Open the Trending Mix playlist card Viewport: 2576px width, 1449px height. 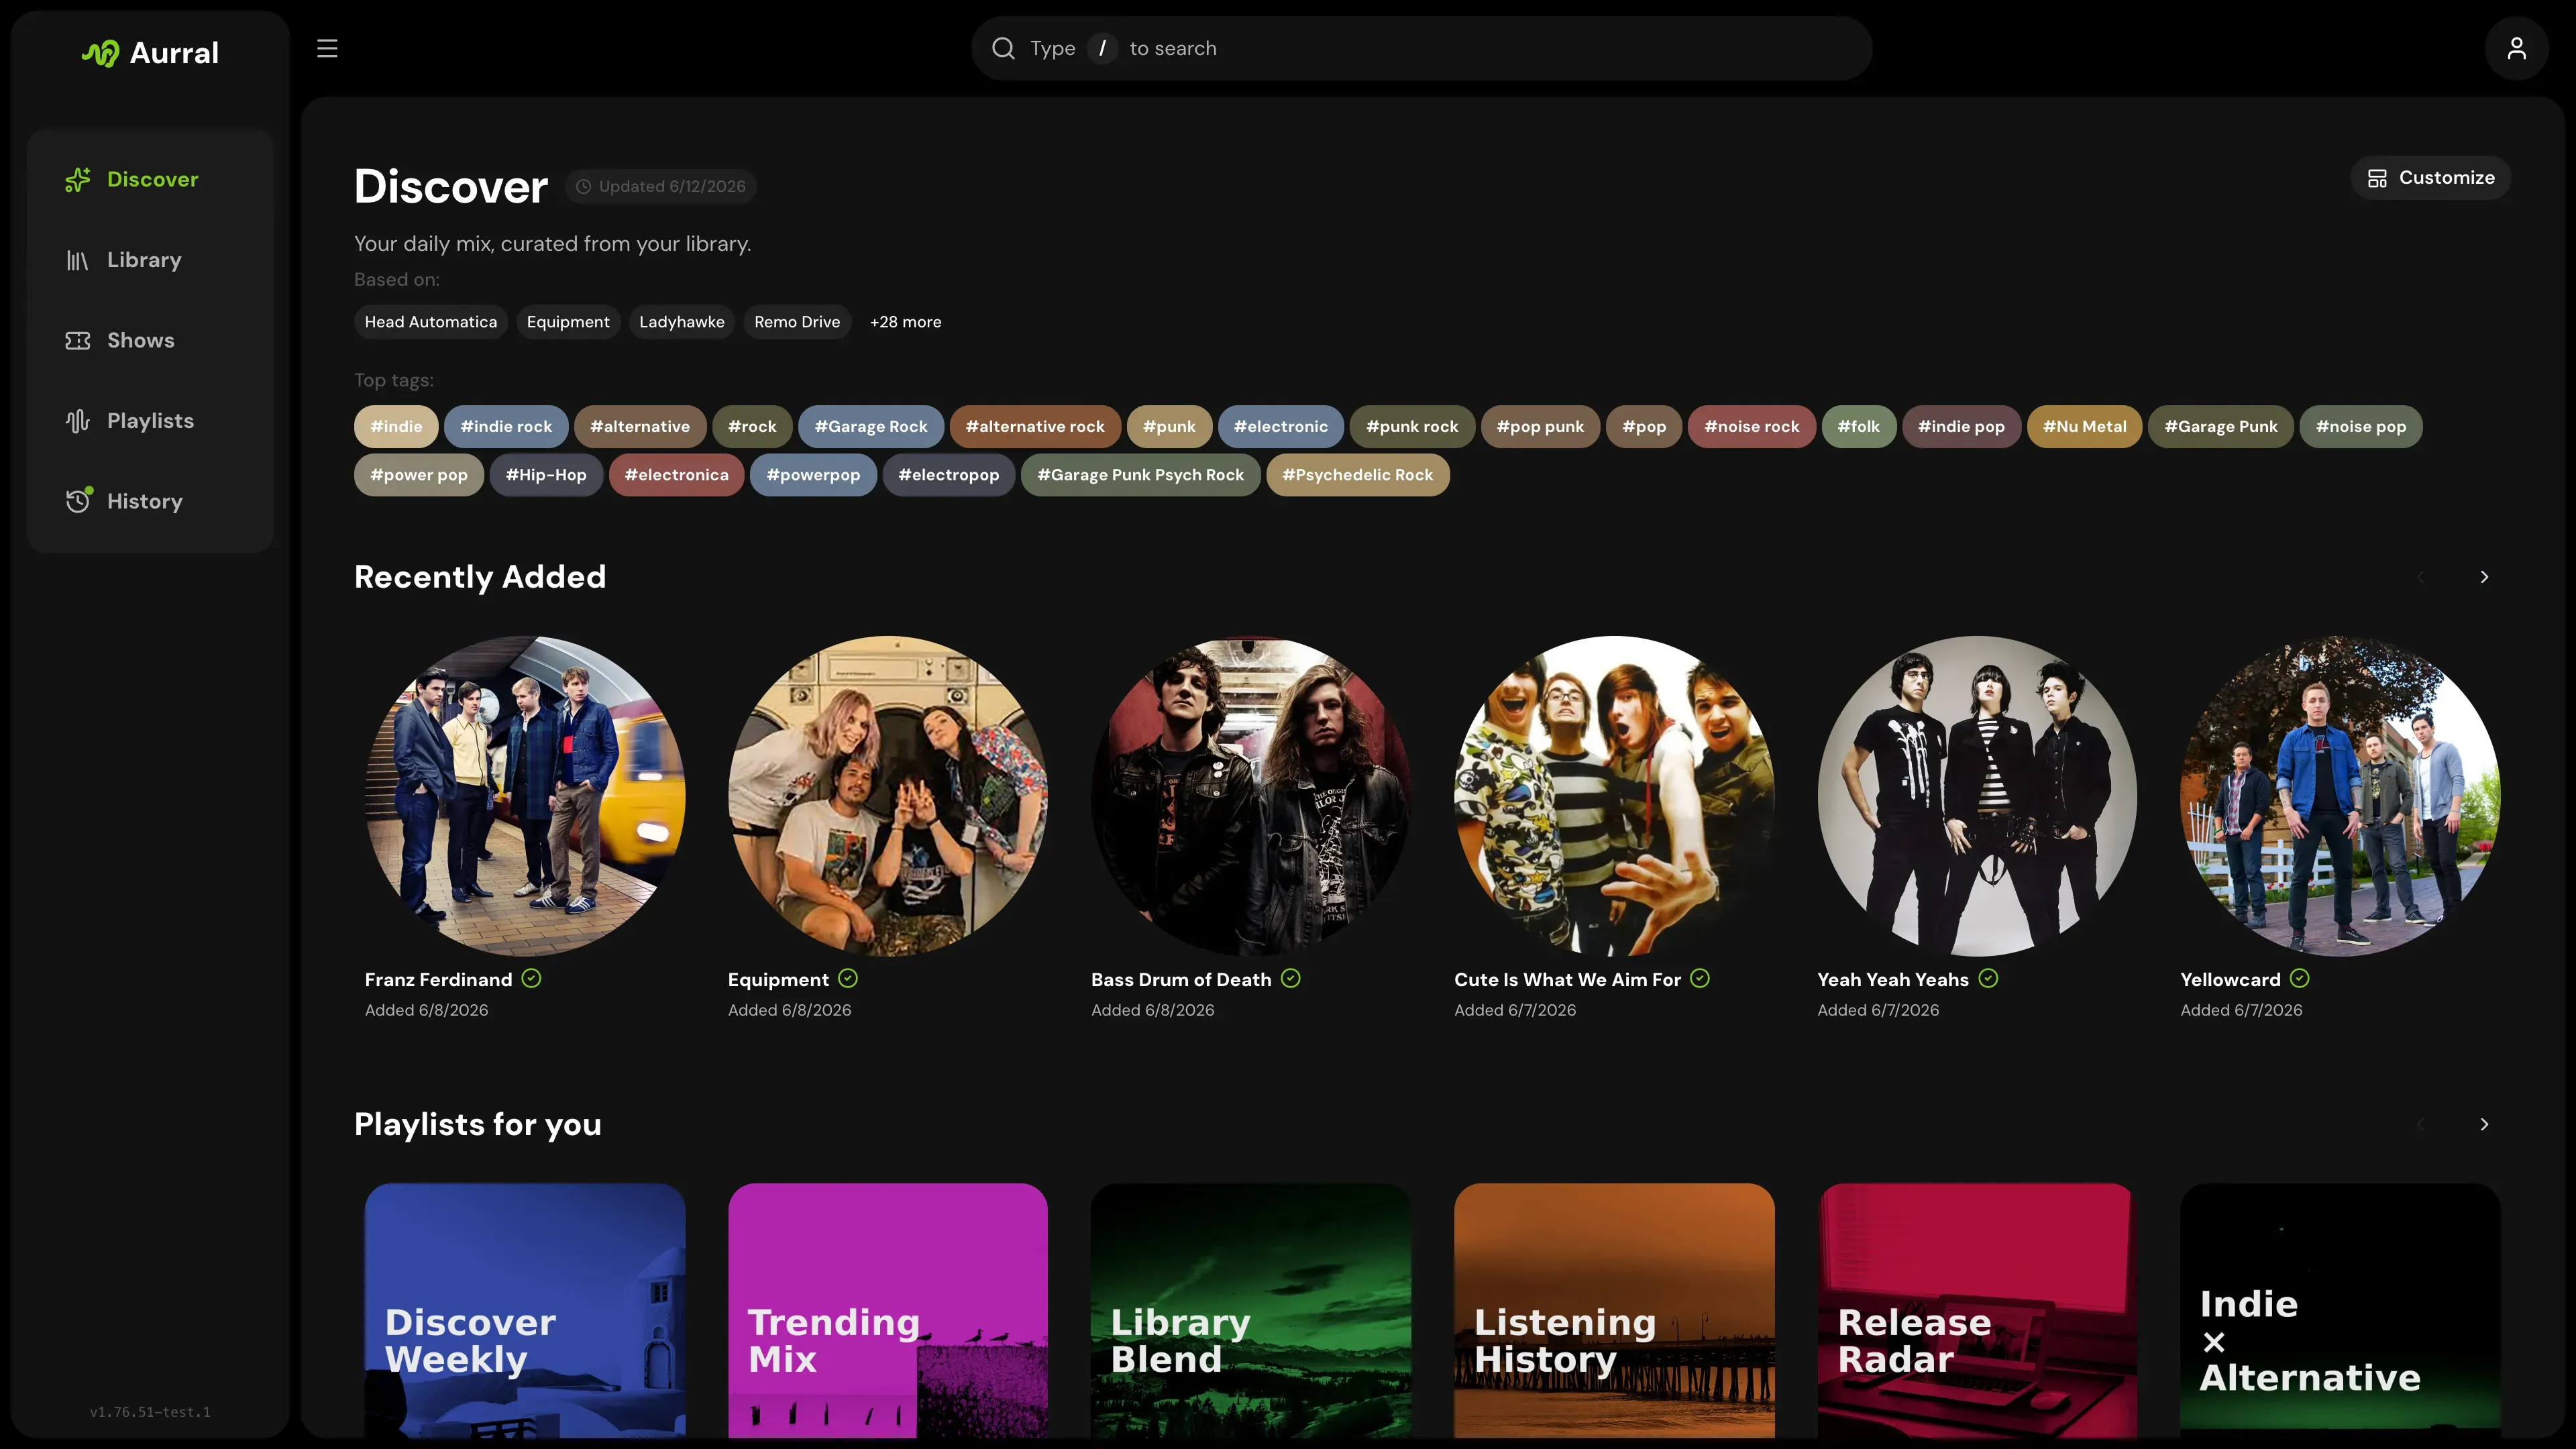pyautogui.click(x=888, y=1311)
